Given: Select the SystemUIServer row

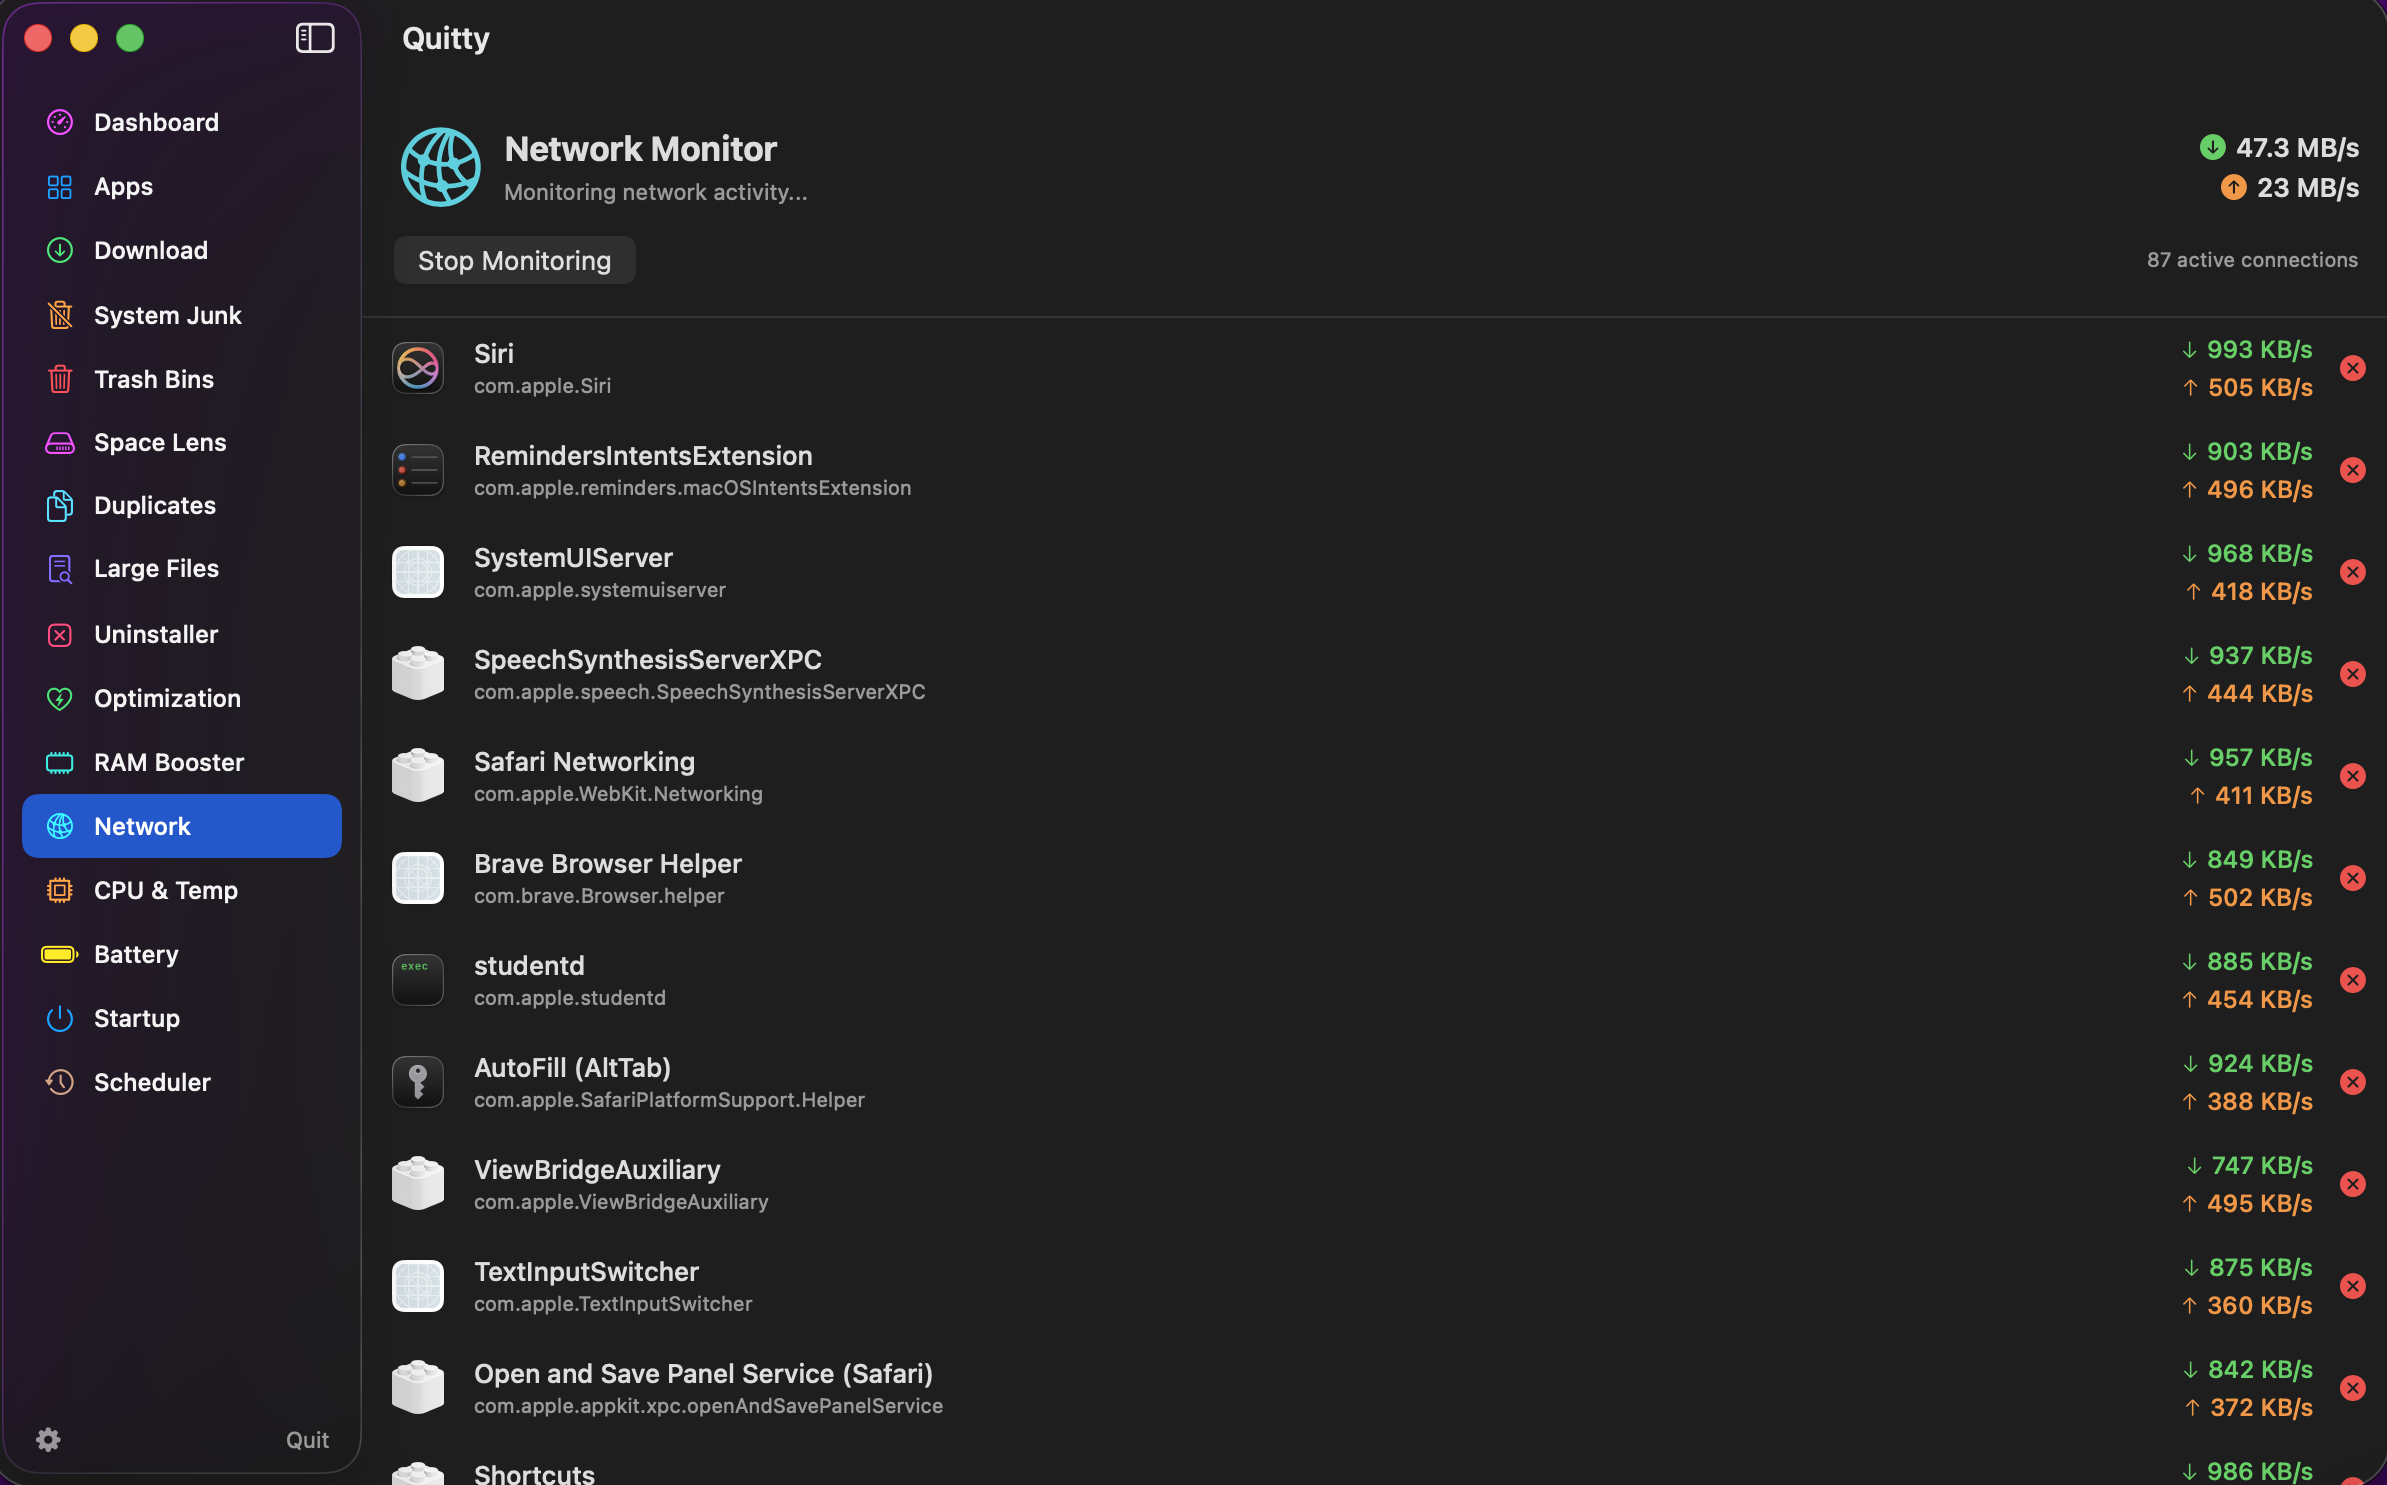Looking at the screenshot, I should coord(1200,573).
